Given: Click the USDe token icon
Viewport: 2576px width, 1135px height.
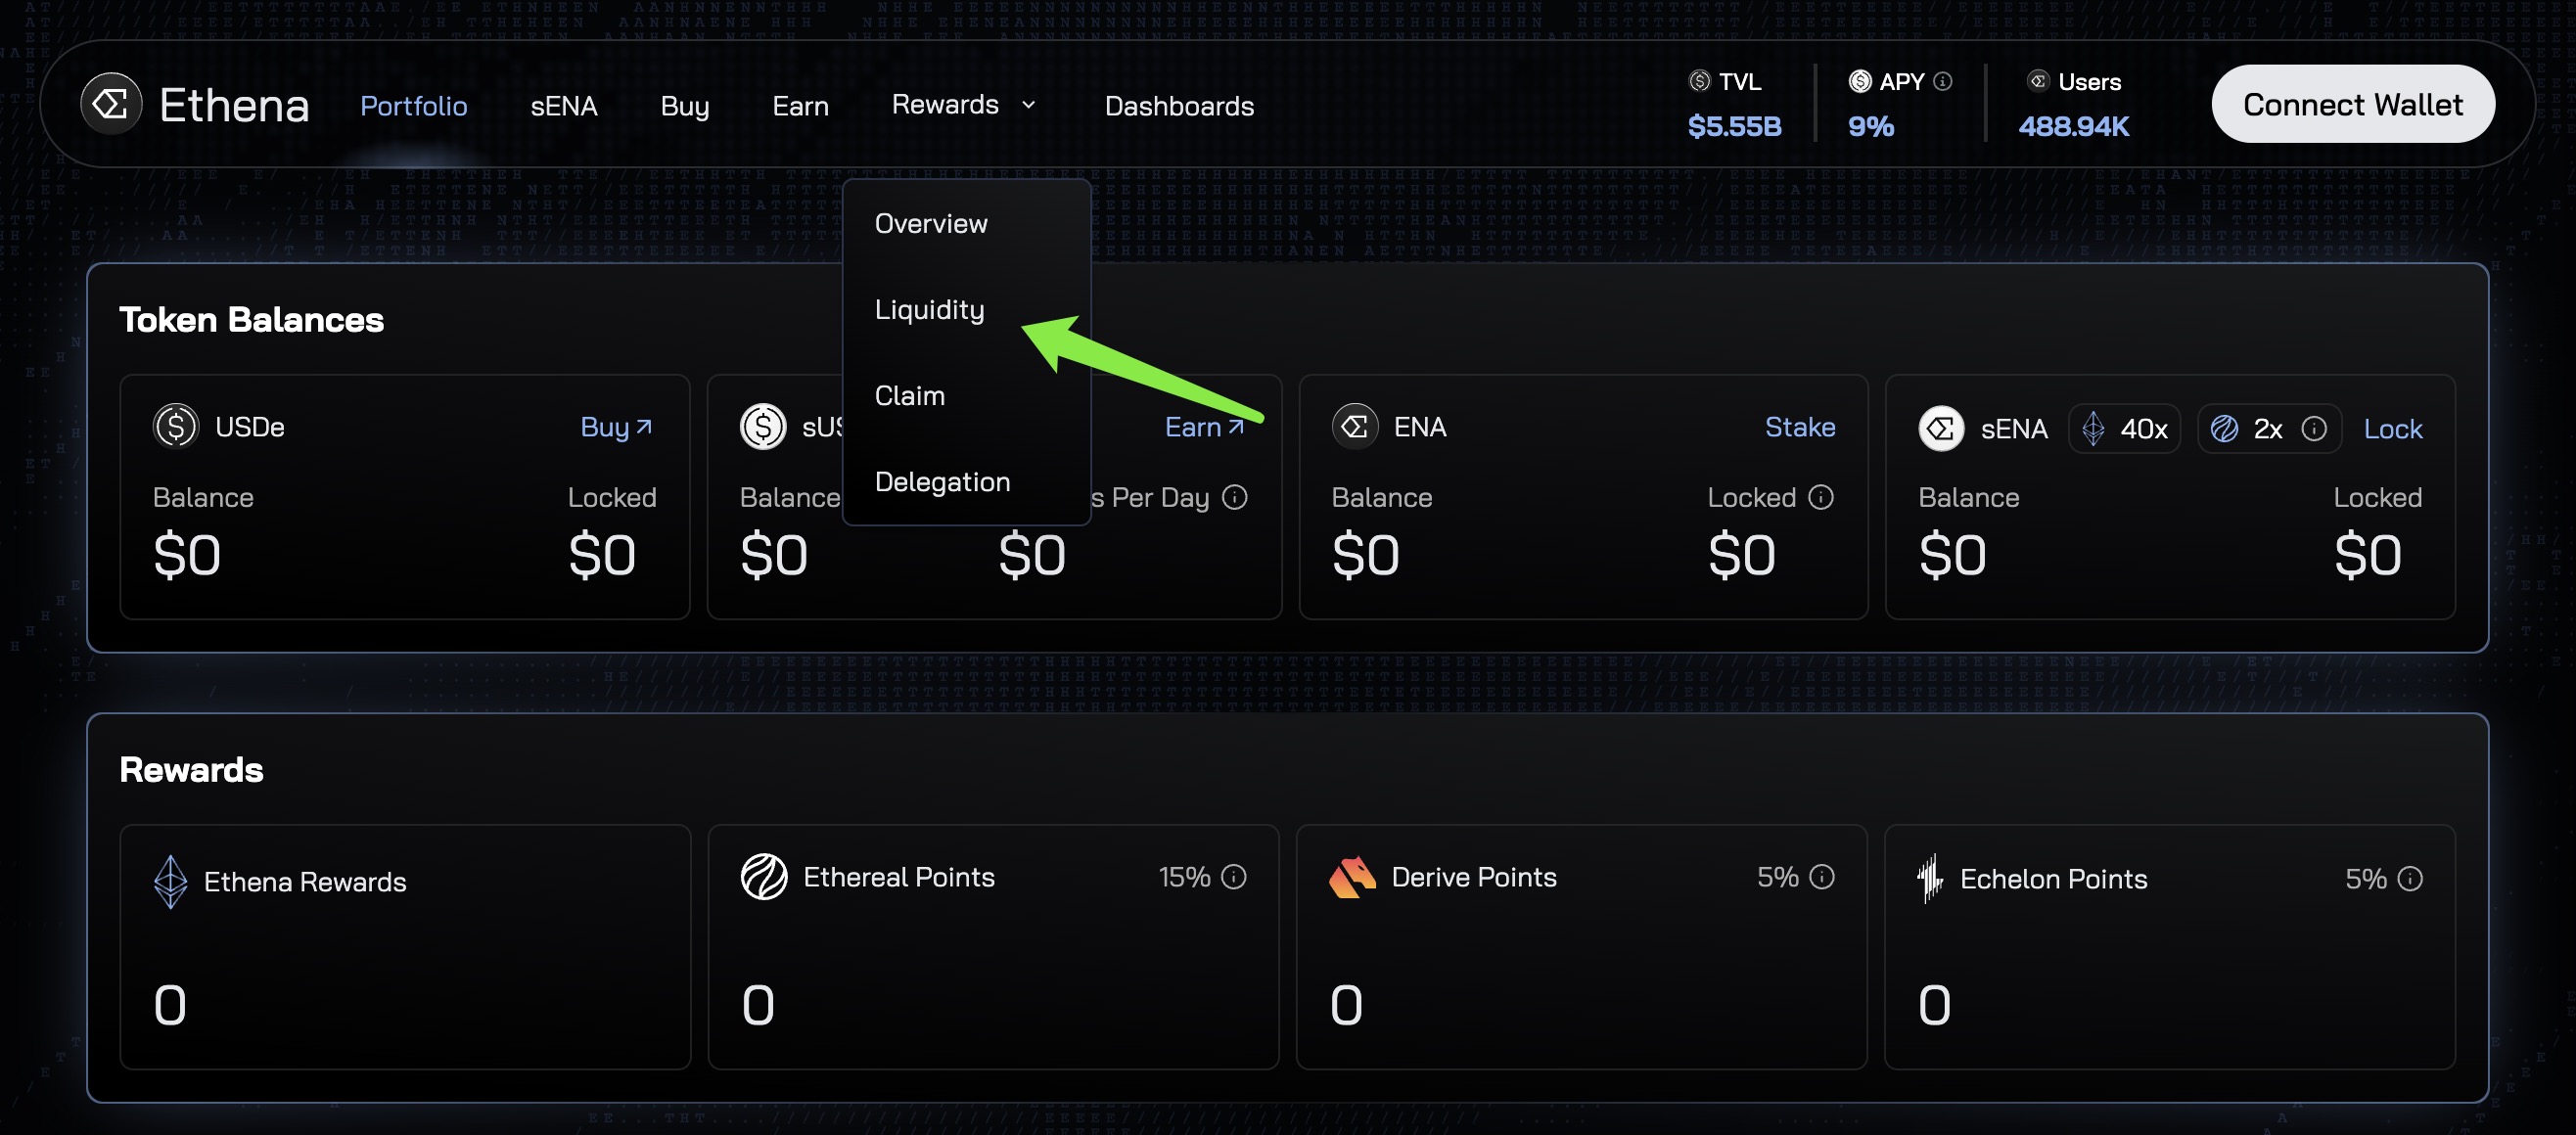Looking at the screenshot, I should pos(176,427).
